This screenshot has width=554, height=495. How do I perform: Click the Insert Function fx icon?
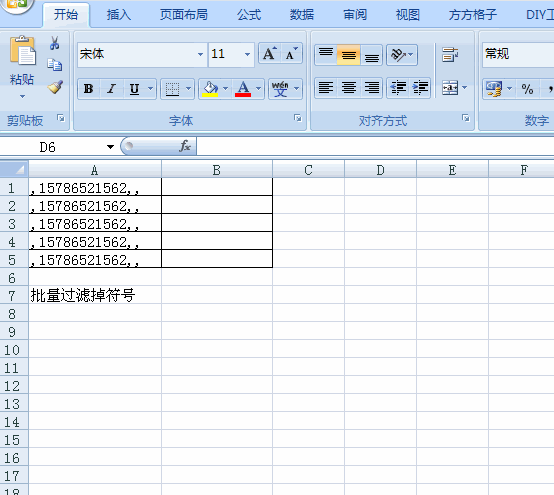pos(185,146)
